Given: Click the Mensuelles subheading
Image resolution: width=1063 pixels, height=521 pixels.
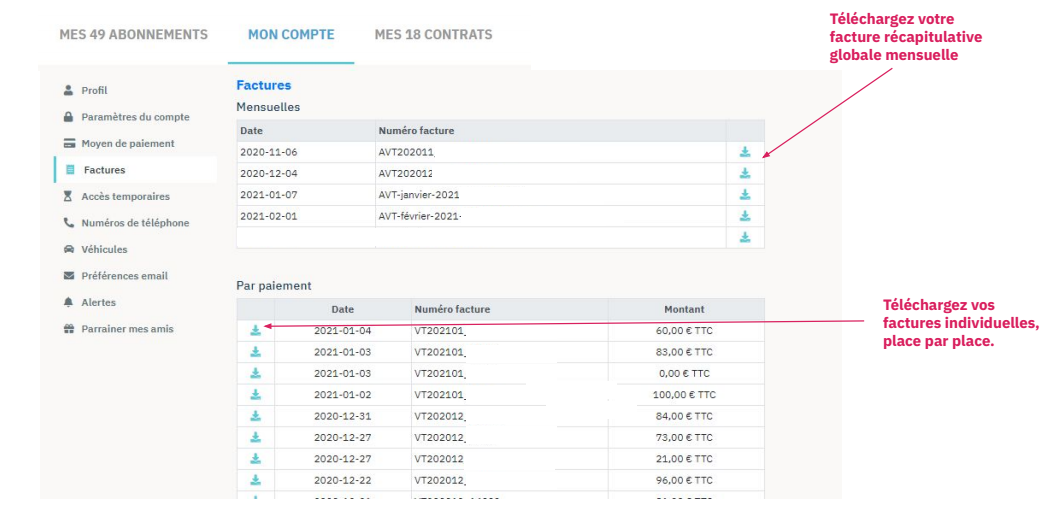Looking at the screenshot, I should coord(268,106).
